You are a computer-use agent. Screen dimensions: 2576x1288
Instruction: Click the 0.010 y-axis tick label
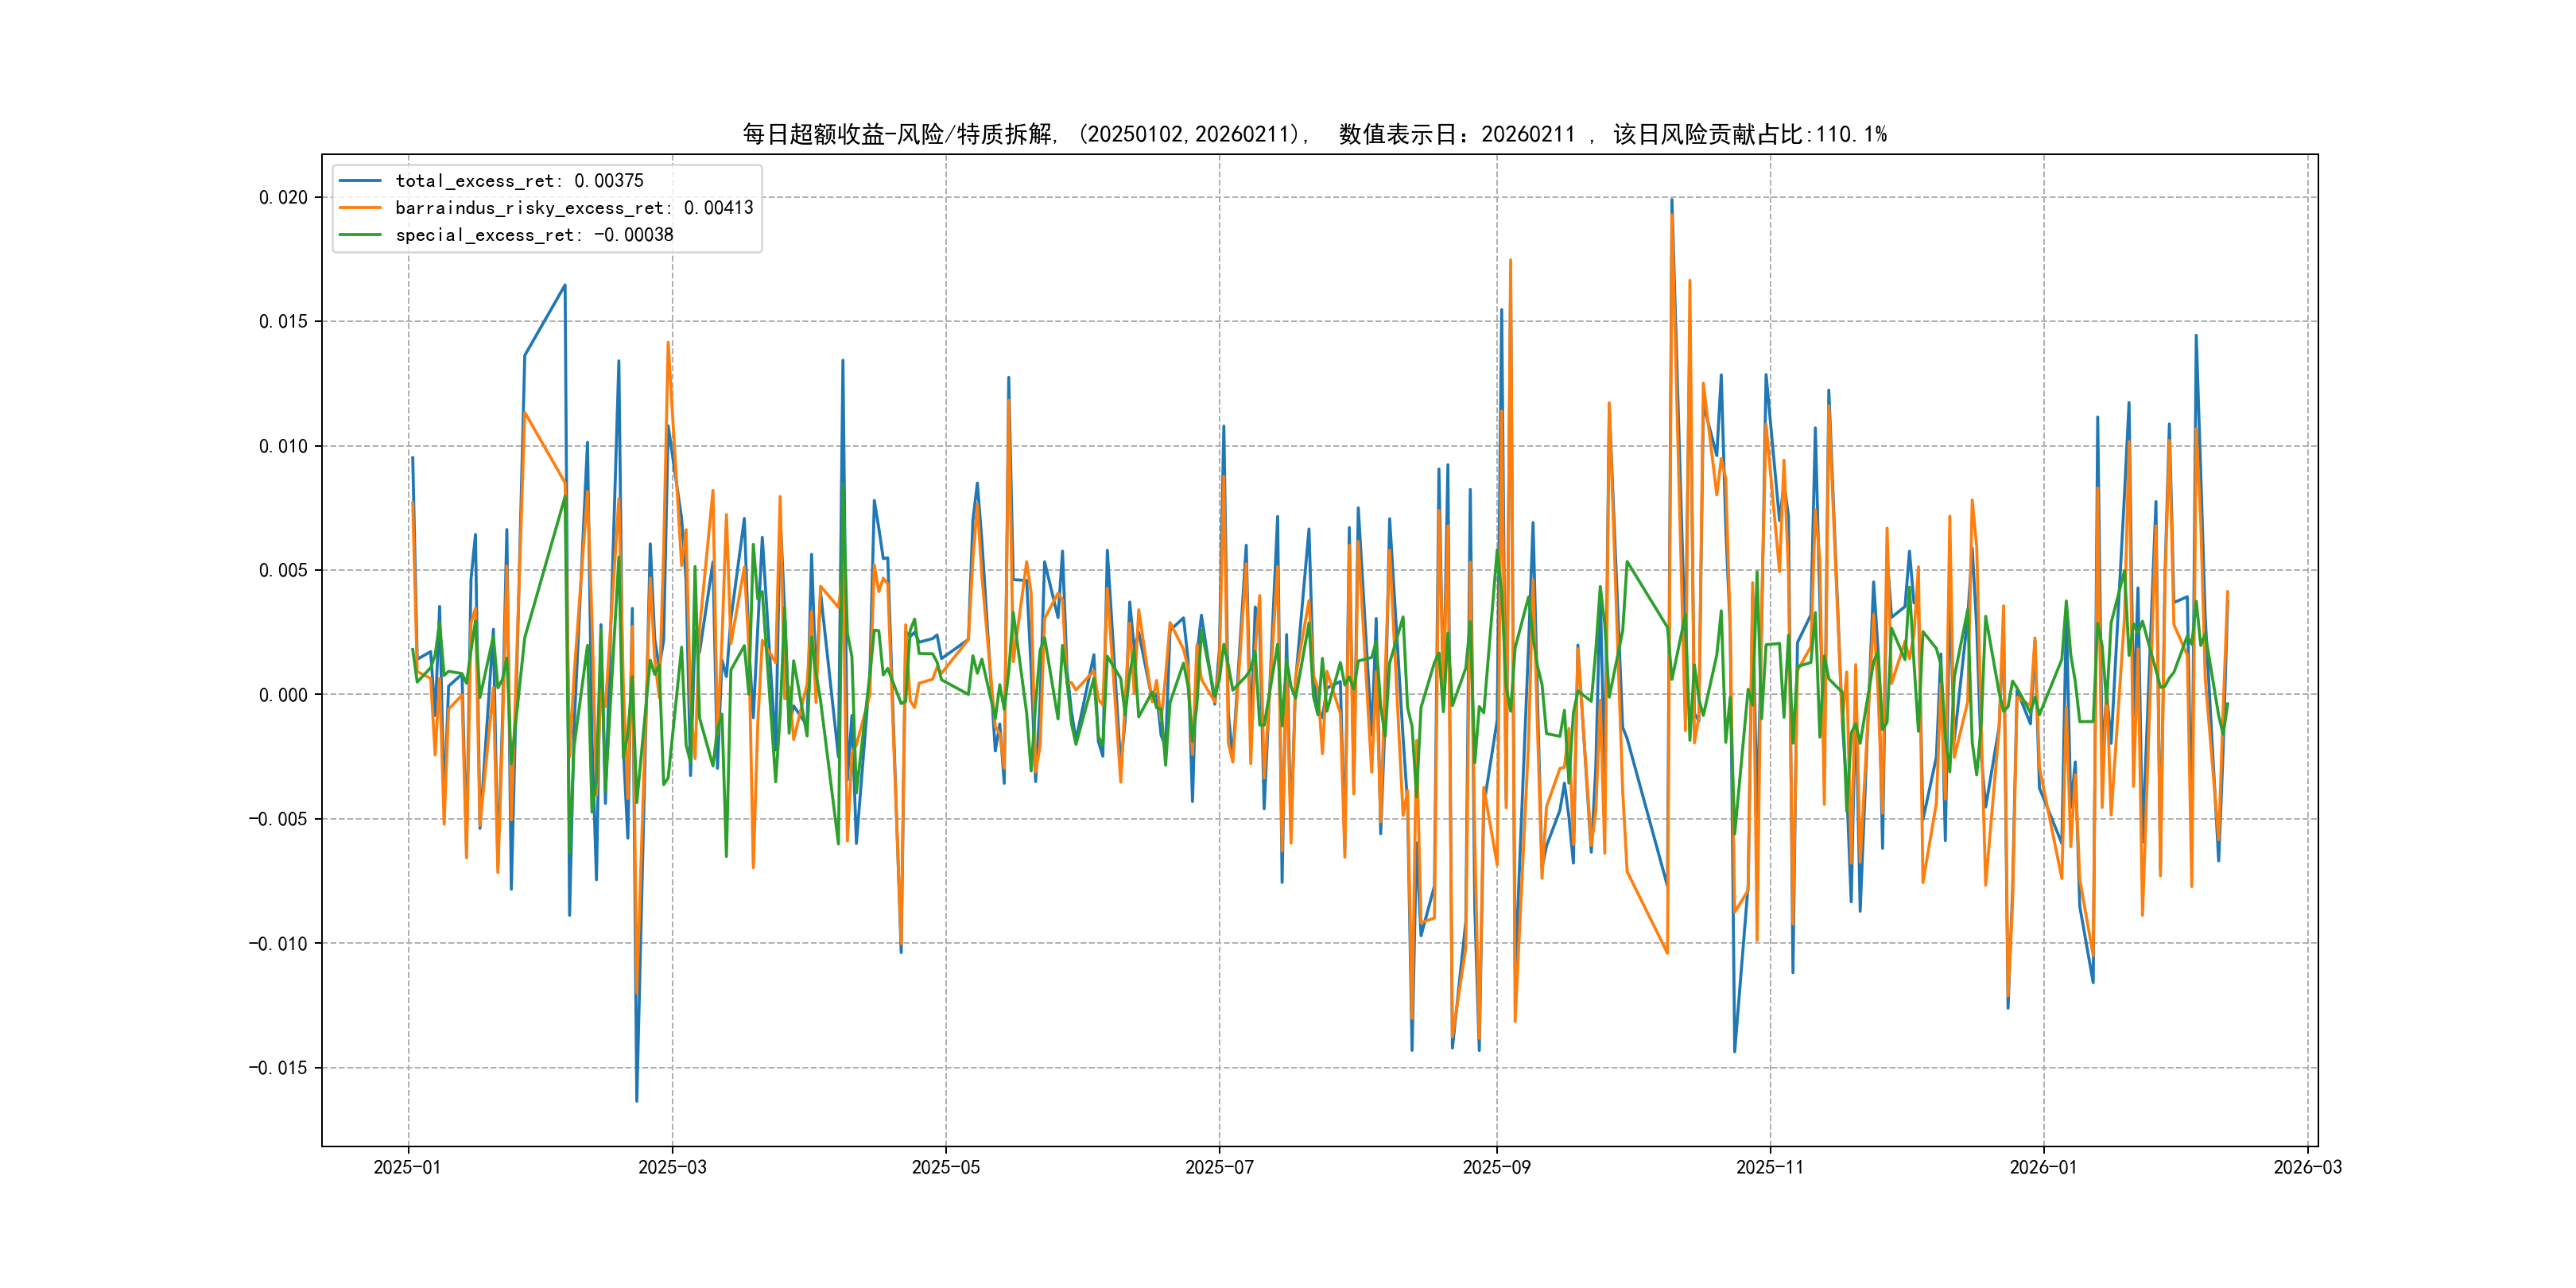coord(283,446)
